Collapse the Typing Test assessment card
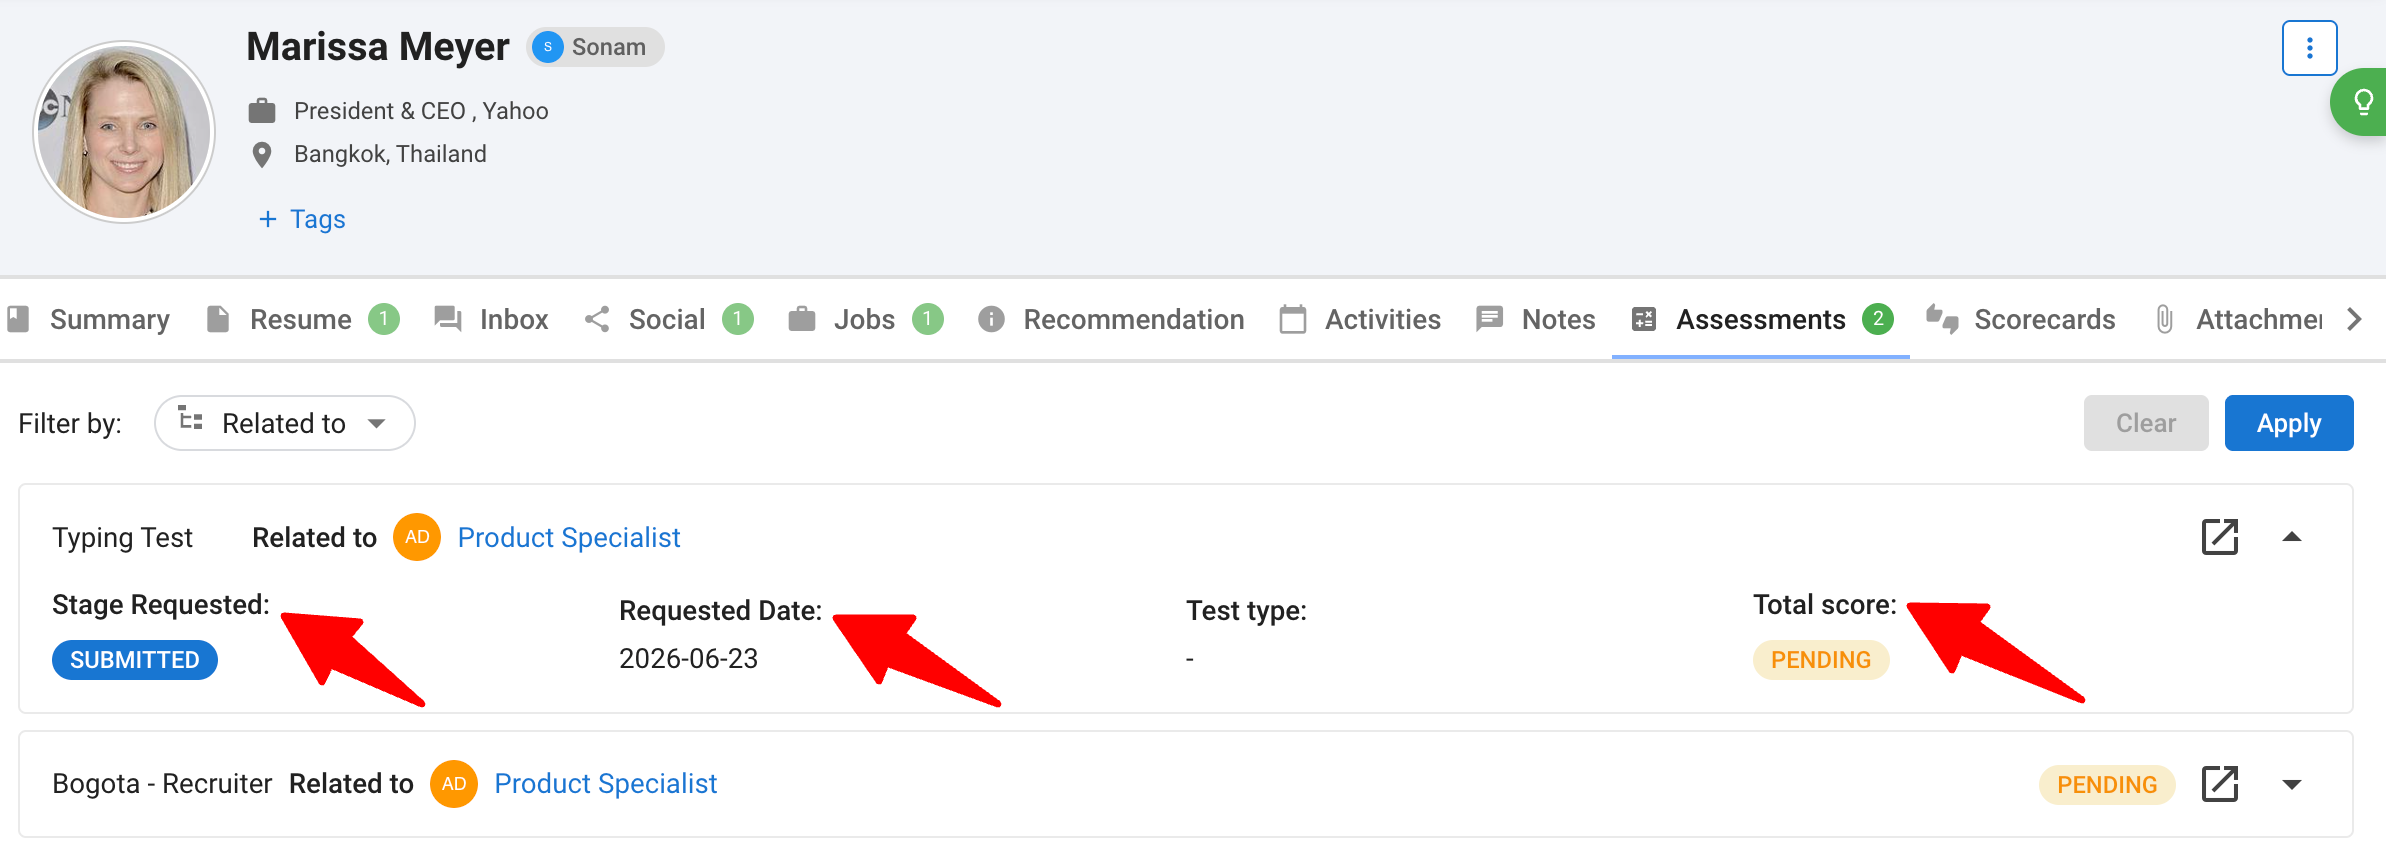 click(2292, 537)
